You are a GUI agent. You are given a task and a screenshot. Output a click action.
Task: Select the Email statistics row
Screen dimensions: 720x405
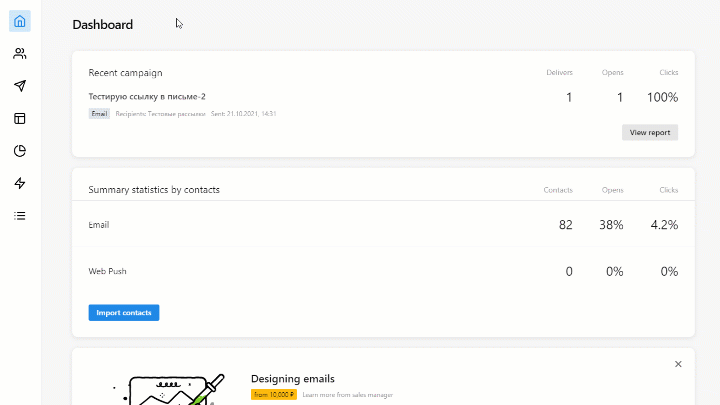tap(383, 225)
